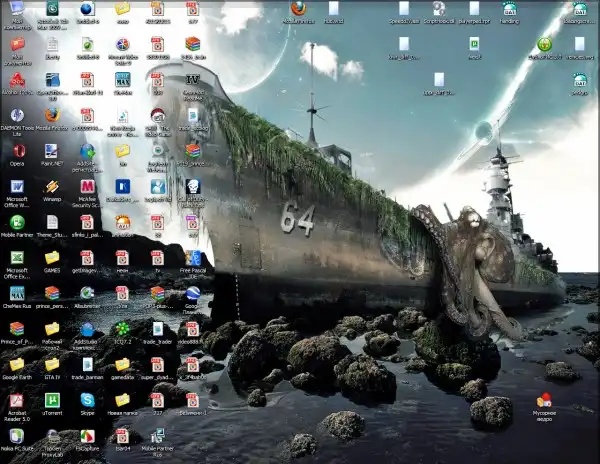Viewport: 600px width, 464px height.
Task: Open the FSCapture shortcut
Action: pyautogui.click(x=87, y=436)
